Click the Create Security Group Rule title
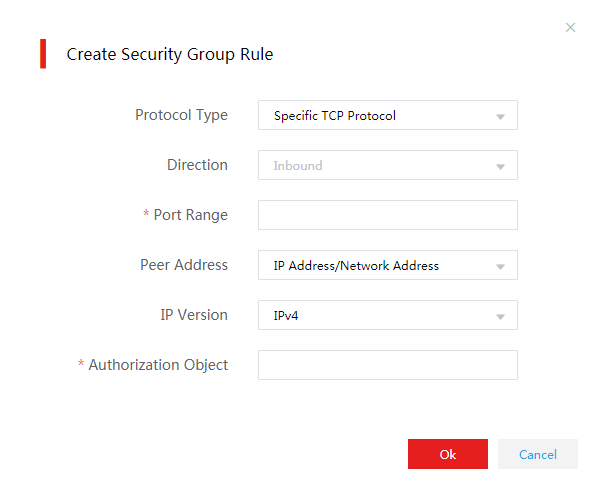597x486 pixels. coord(170,54)
